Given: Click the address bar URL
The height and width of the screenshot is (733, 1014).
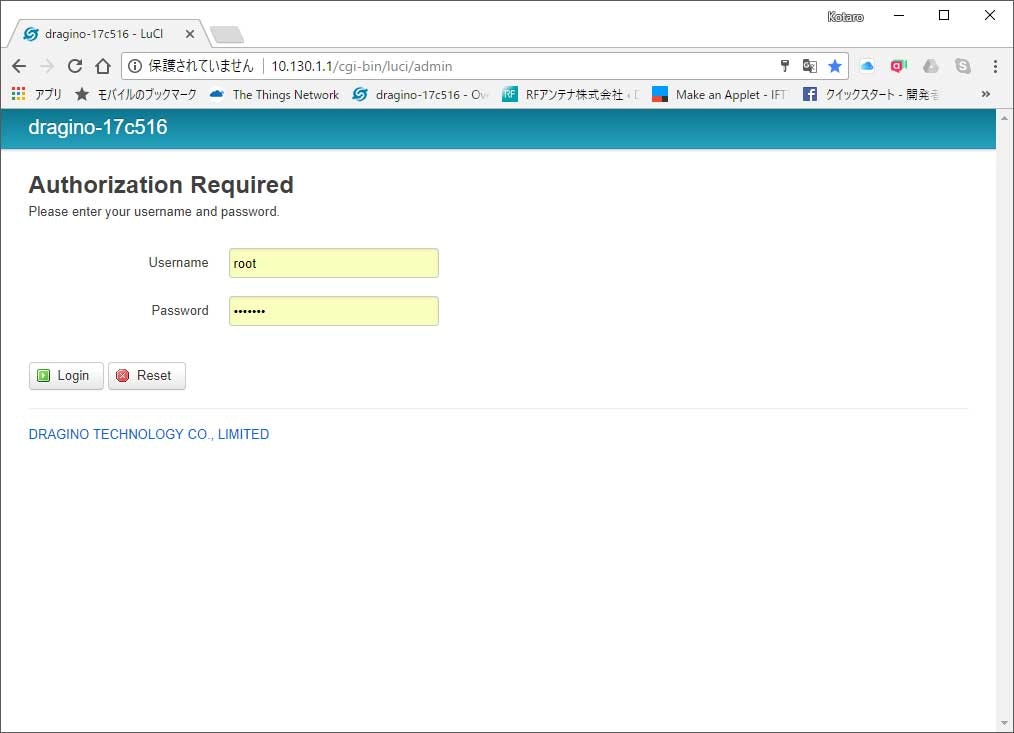Looking at the screenshot, I should tap(361, 66).
